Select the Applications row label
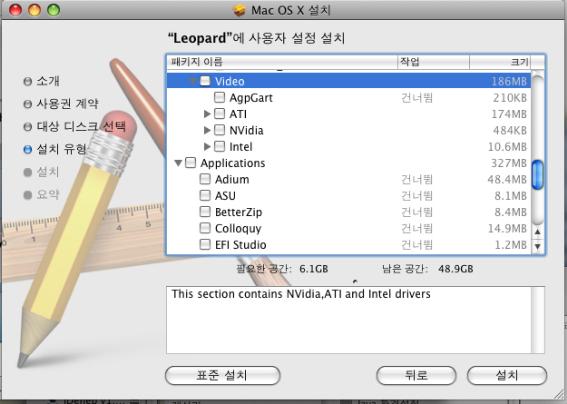The height and width of the screenshot is (404, 567). (x=233, y=163)
